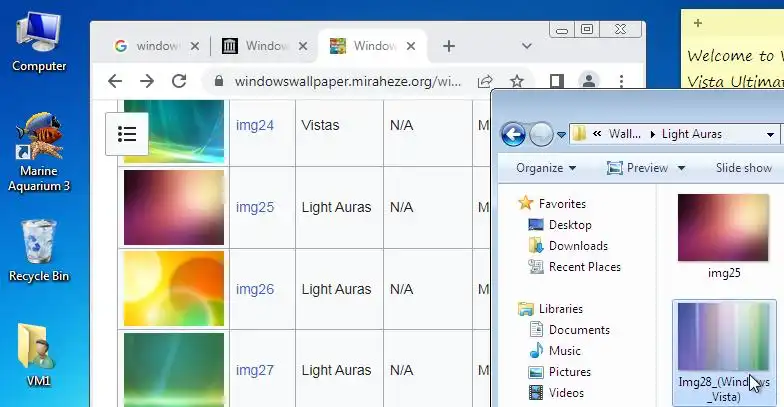784x407 pixels.
Task: Open new tab with plus button
Action: click(449, 46)
